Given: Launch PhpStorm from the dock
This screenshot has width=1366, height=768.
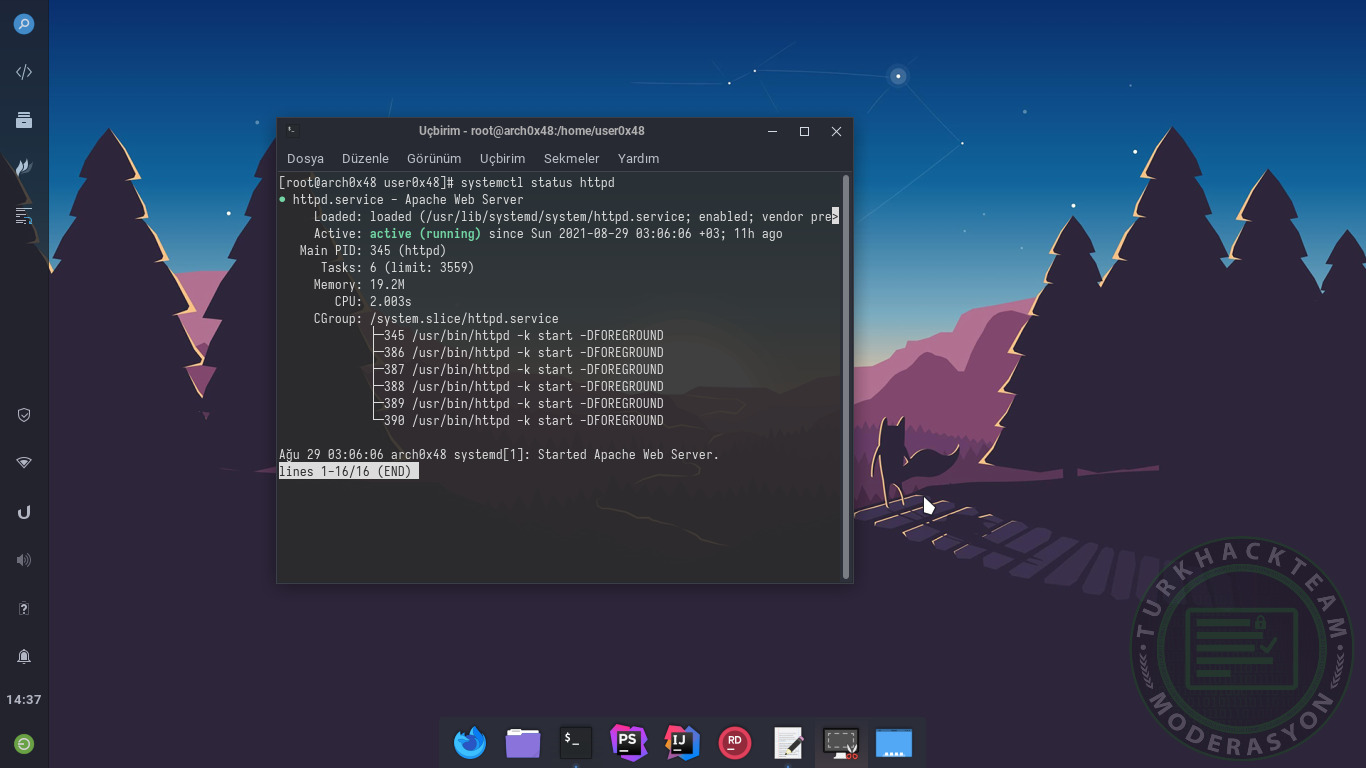Looking at the screenshot, I should click(629, 742).
